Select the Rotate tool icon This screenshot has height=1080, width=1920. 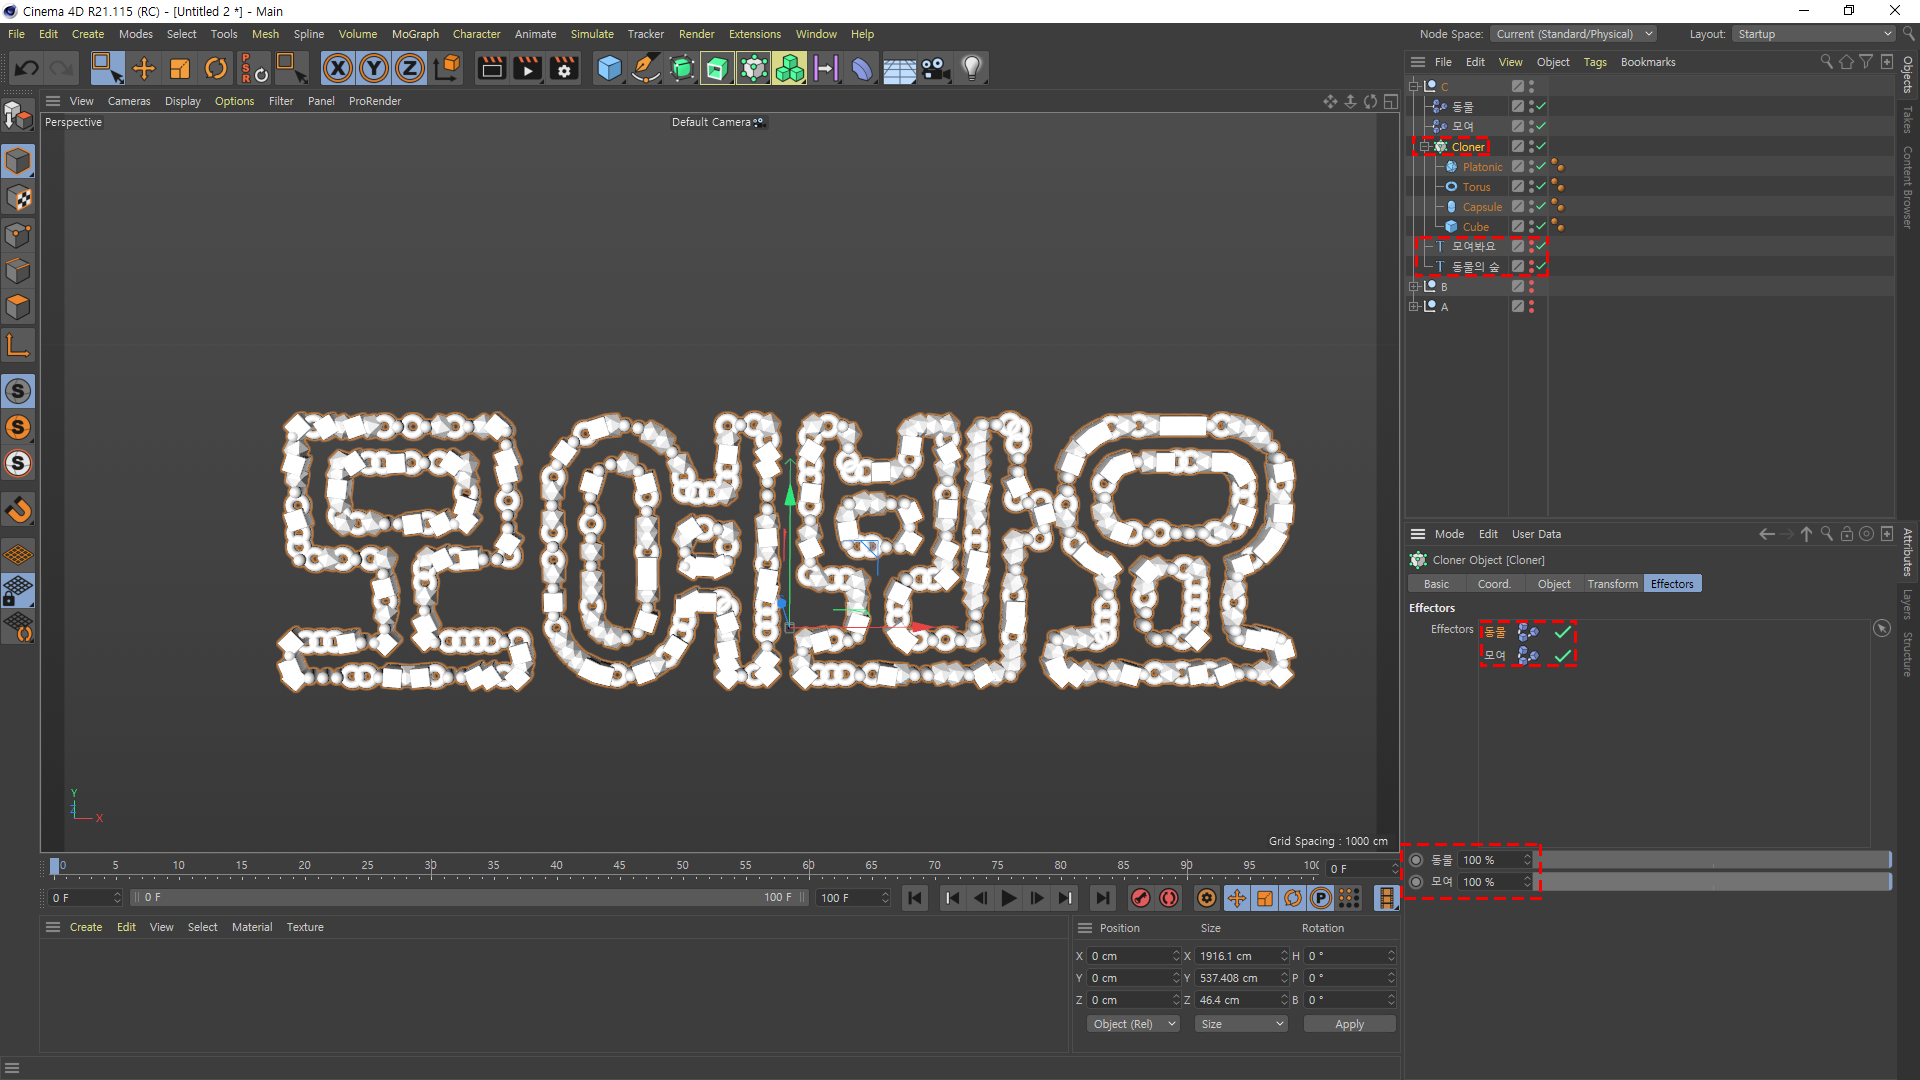(215, 68)
